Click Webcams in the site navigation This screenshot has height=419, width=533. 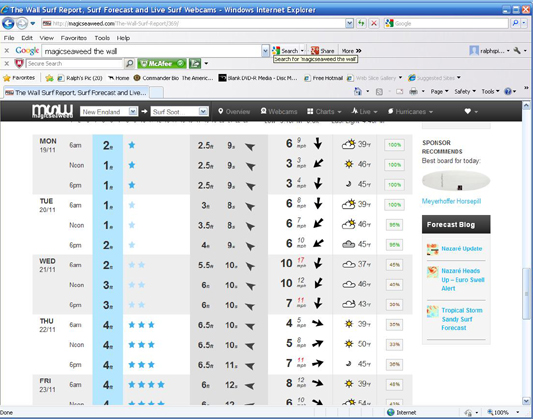tap(279, 111)
